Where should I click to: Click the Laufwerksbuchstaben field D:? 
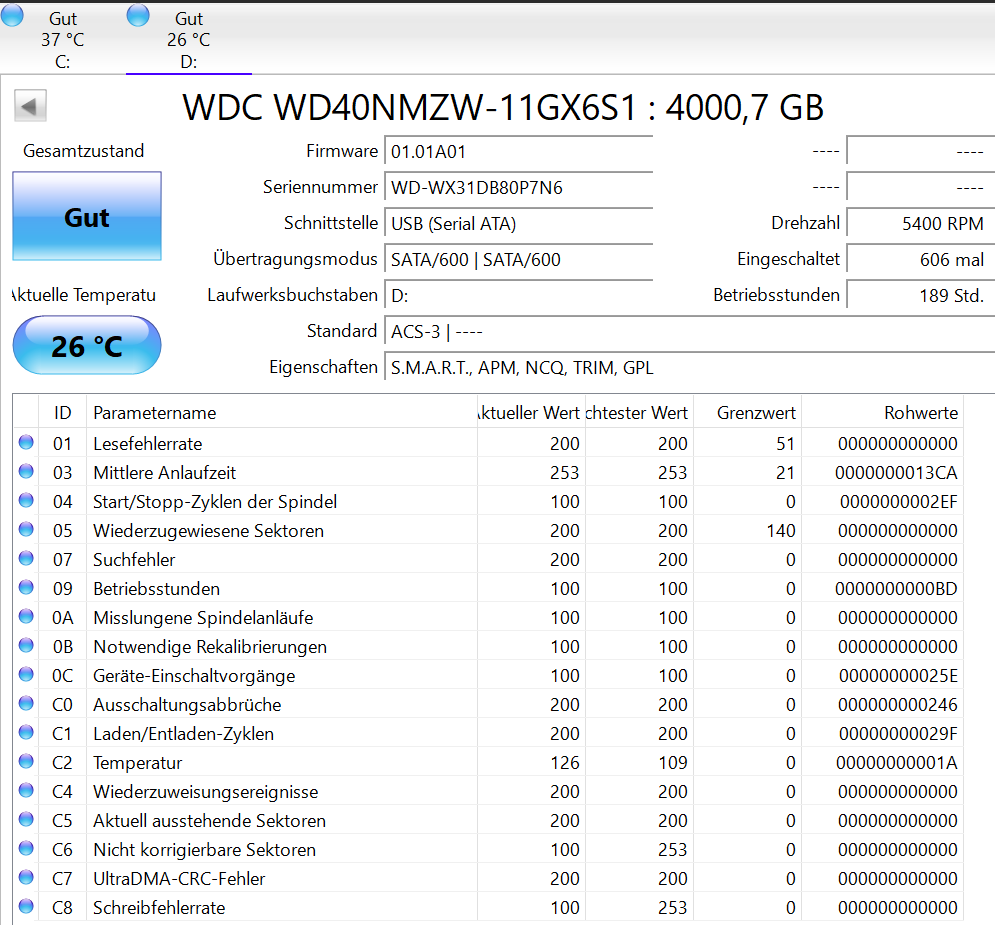click(x=518, y=296)
